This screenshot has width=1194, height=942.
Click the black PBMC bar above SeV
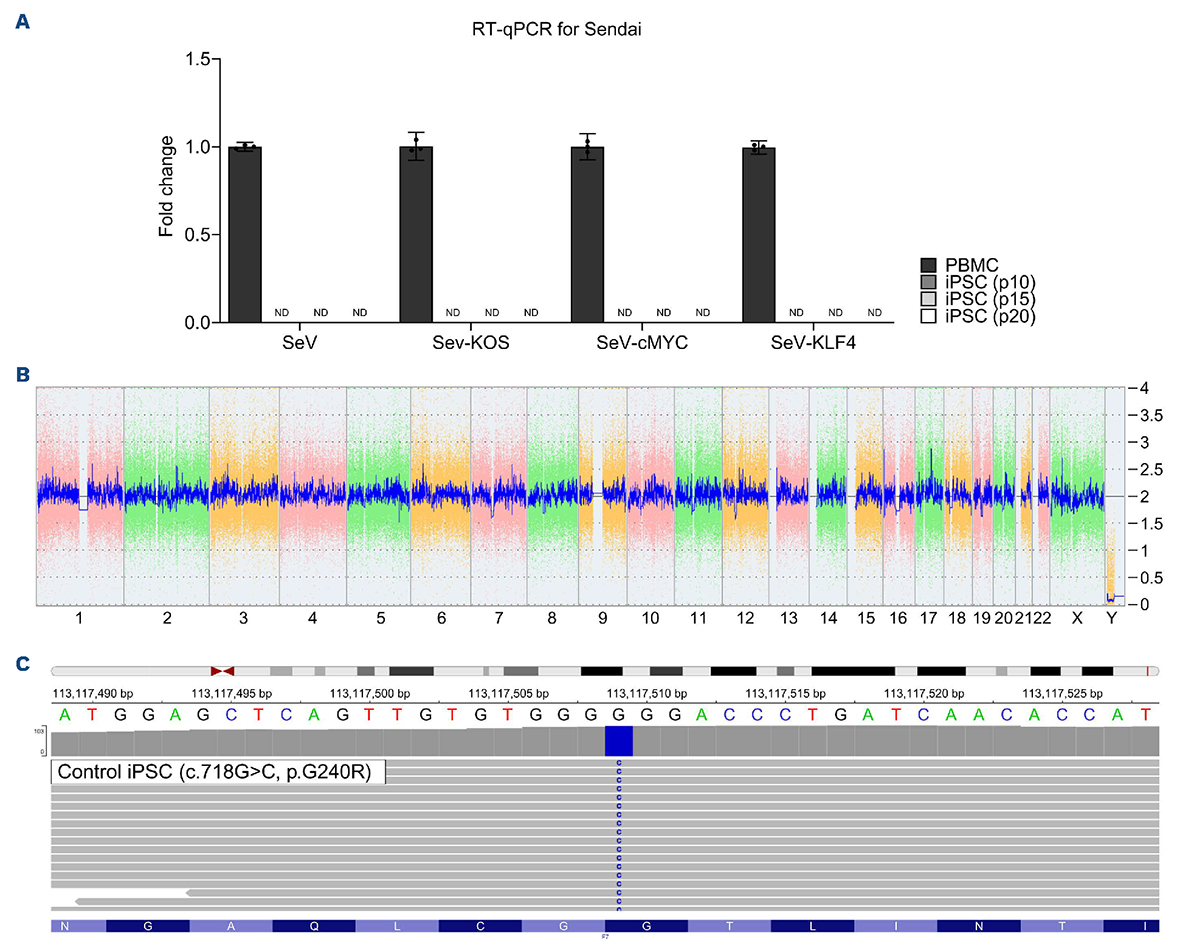[245, 234]
